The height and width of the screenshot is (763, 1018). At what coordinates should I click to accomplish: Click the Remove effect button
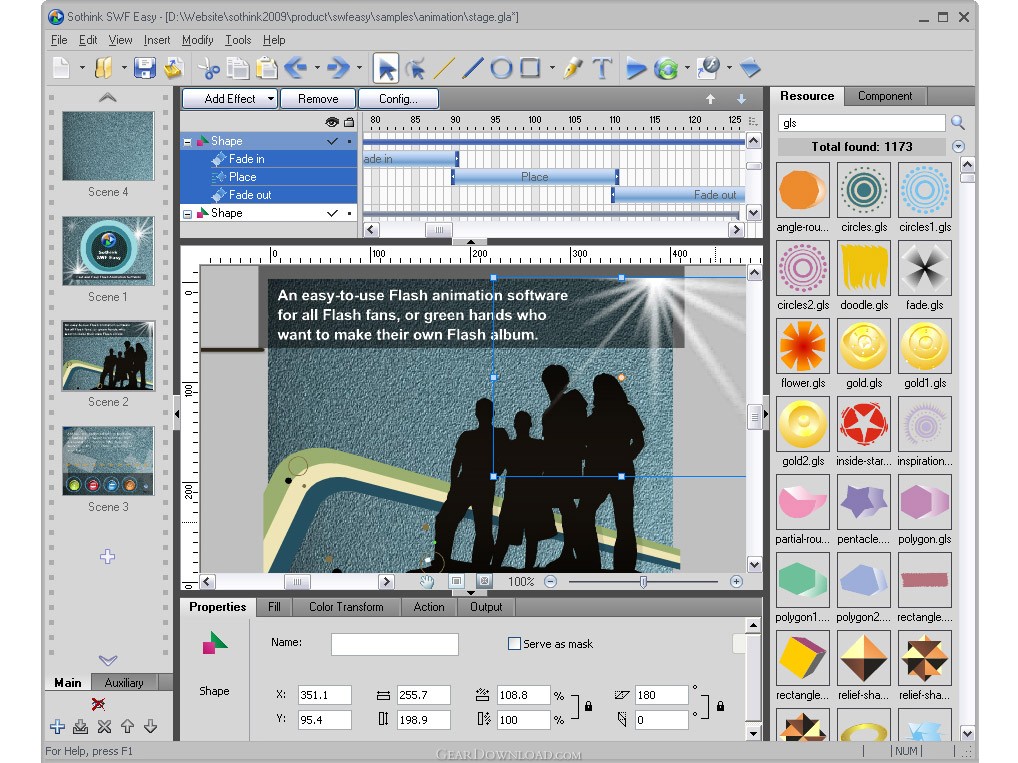[x=318, y=99]
